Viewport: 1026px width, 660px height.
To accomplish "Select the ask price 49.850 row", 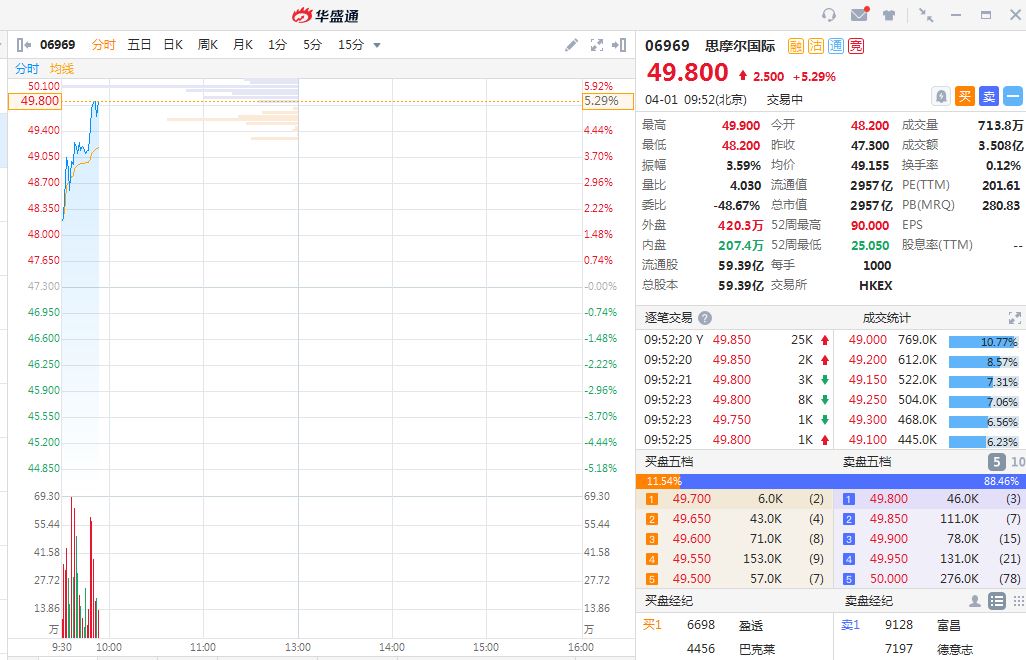I will [x=930, y=519].
